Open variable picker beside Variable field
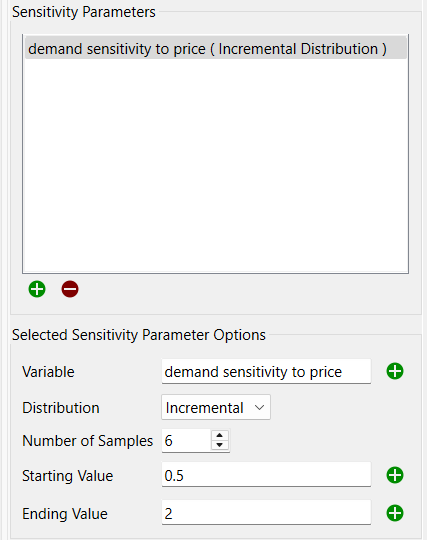The height and width of the screenshot is (540, 427). coord(395,371)
